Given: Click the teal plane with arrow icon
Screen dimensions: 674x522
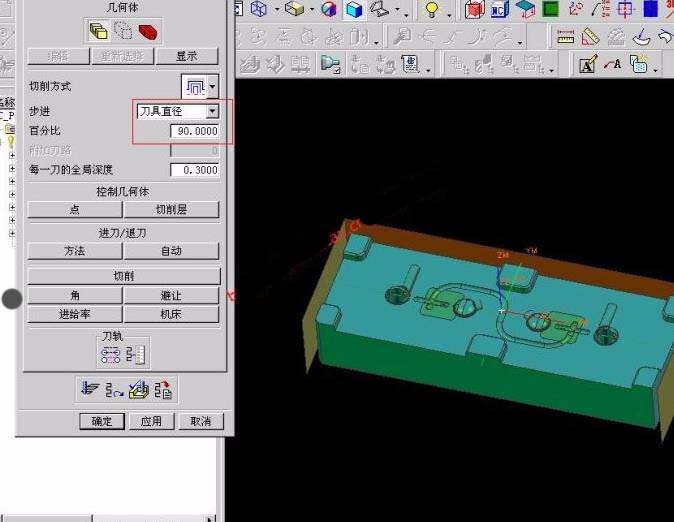Looking at the screenshot, I should pos(525,9).
